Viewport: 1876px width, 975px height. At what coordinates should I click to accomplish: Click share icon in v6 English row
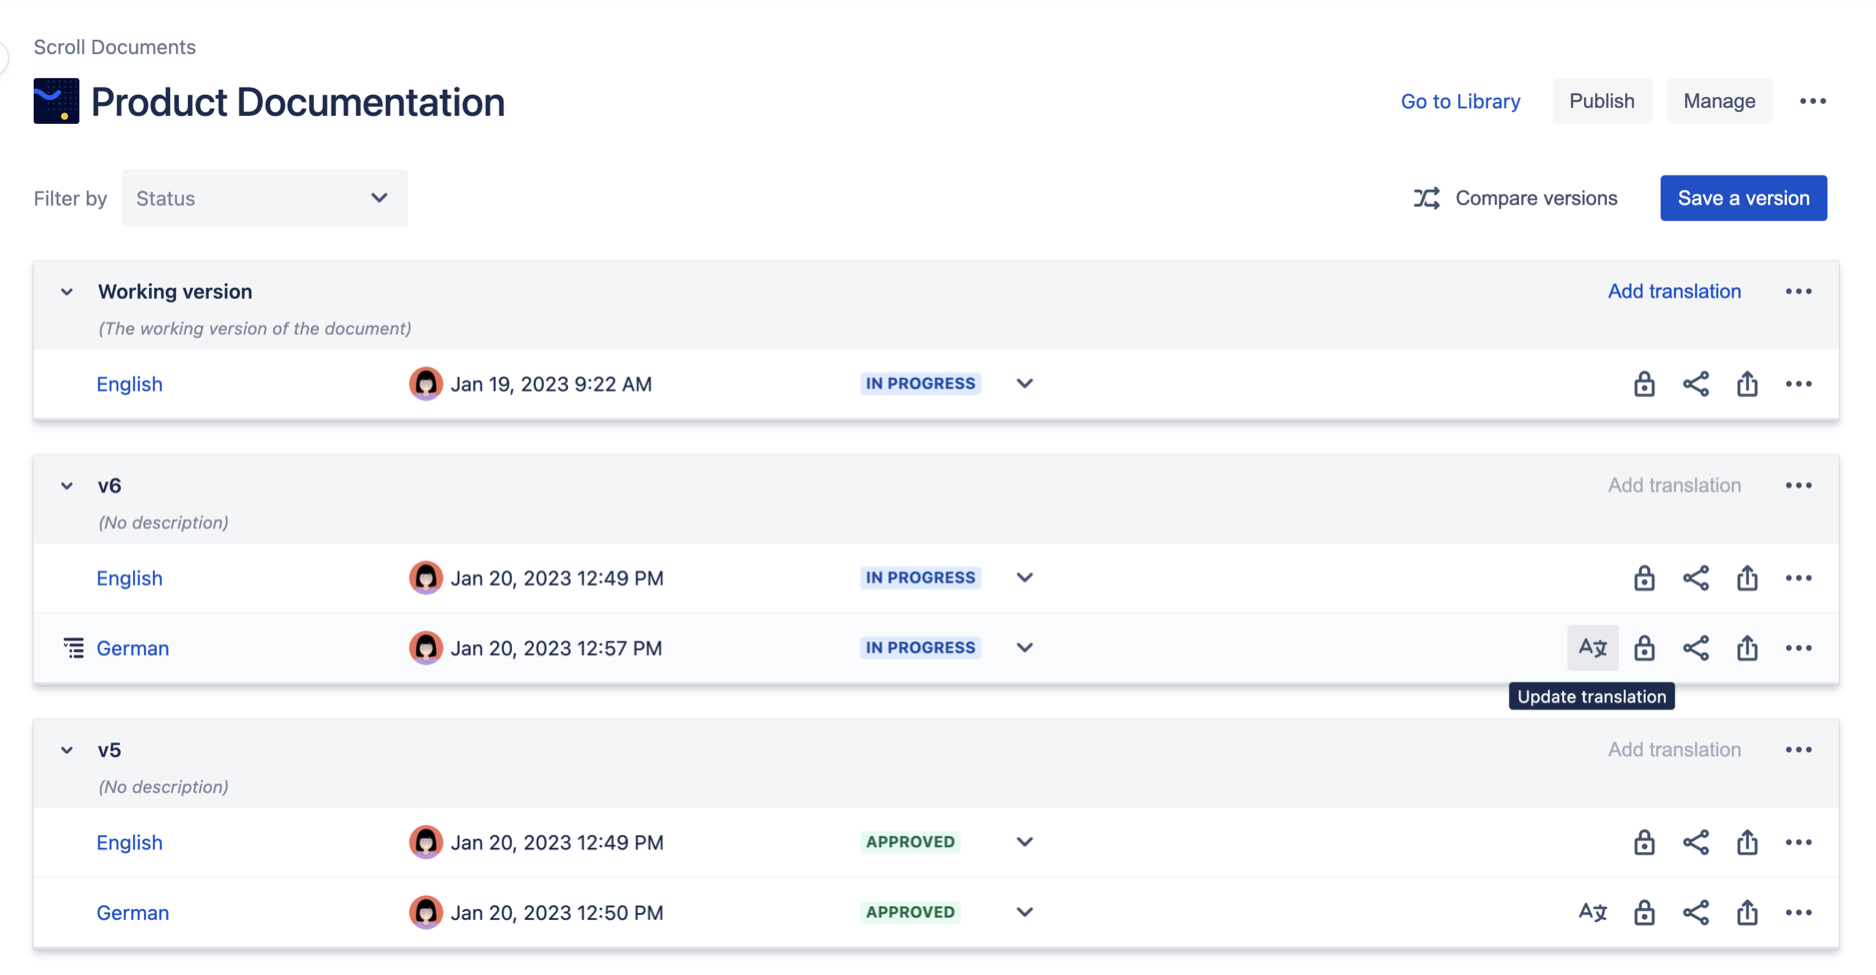[x=1696, y=578]
